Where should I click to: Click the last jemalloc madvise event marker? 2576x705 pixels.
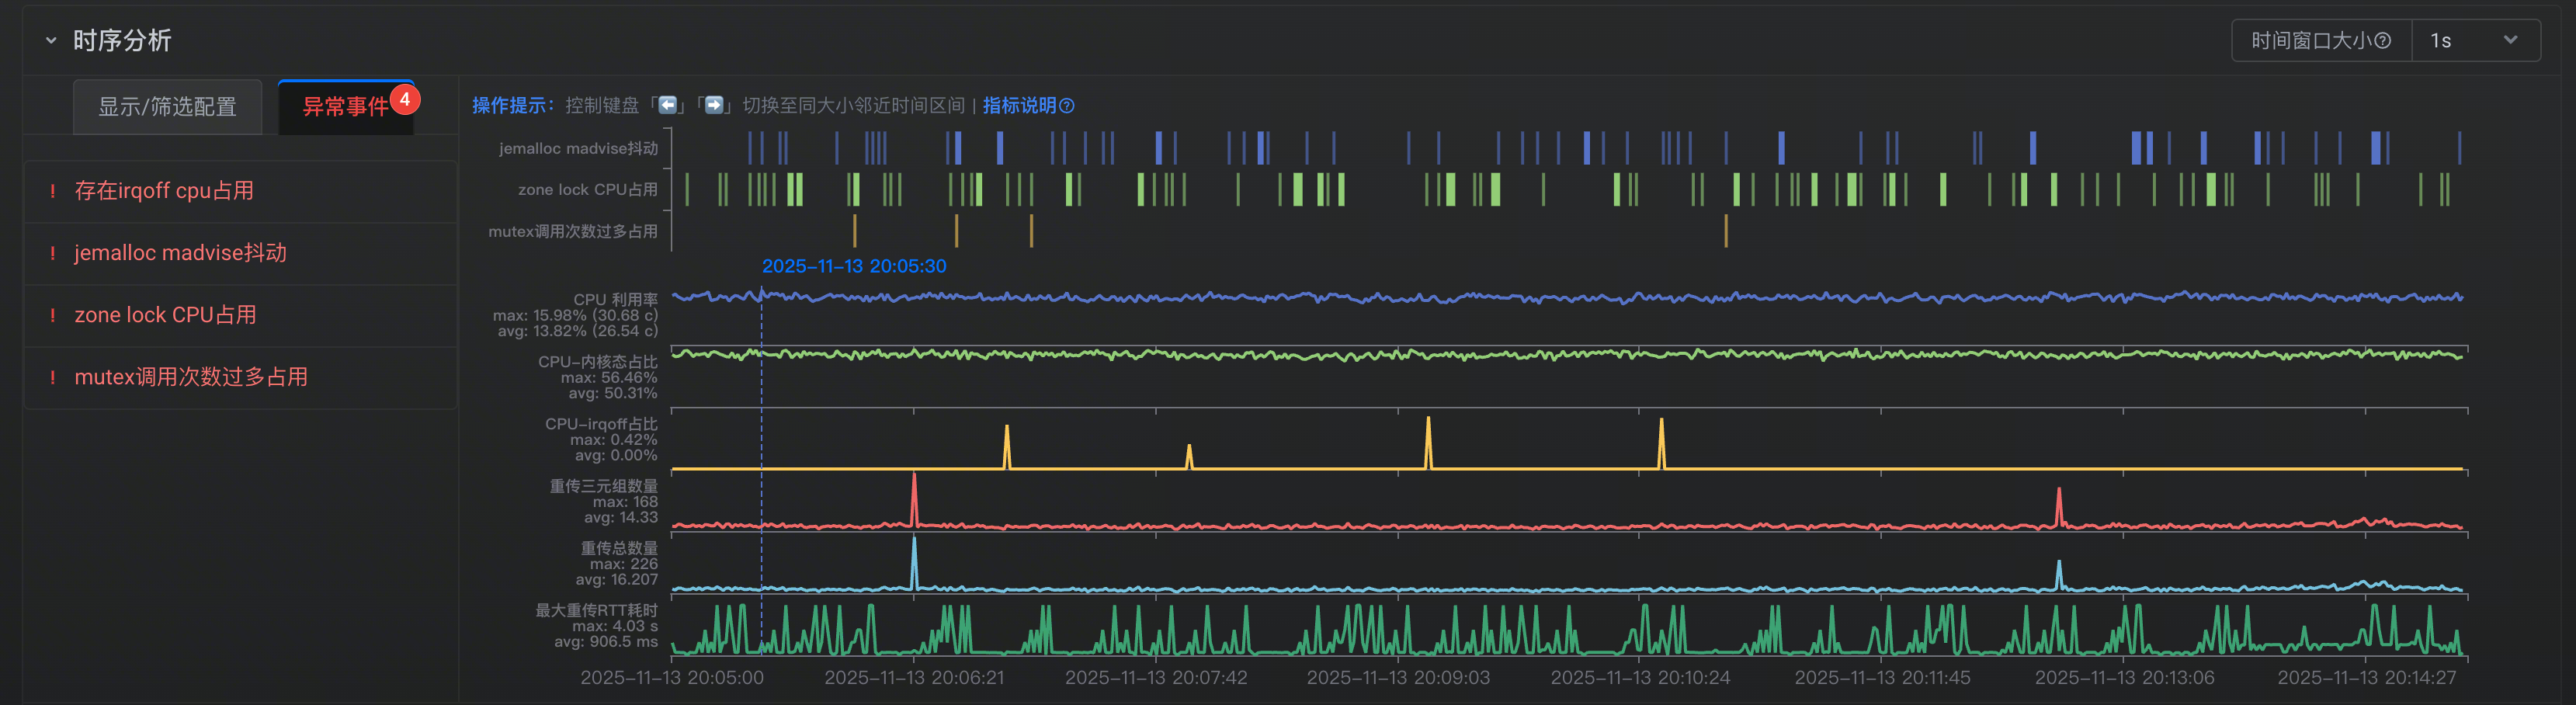tap(2460, 148)
